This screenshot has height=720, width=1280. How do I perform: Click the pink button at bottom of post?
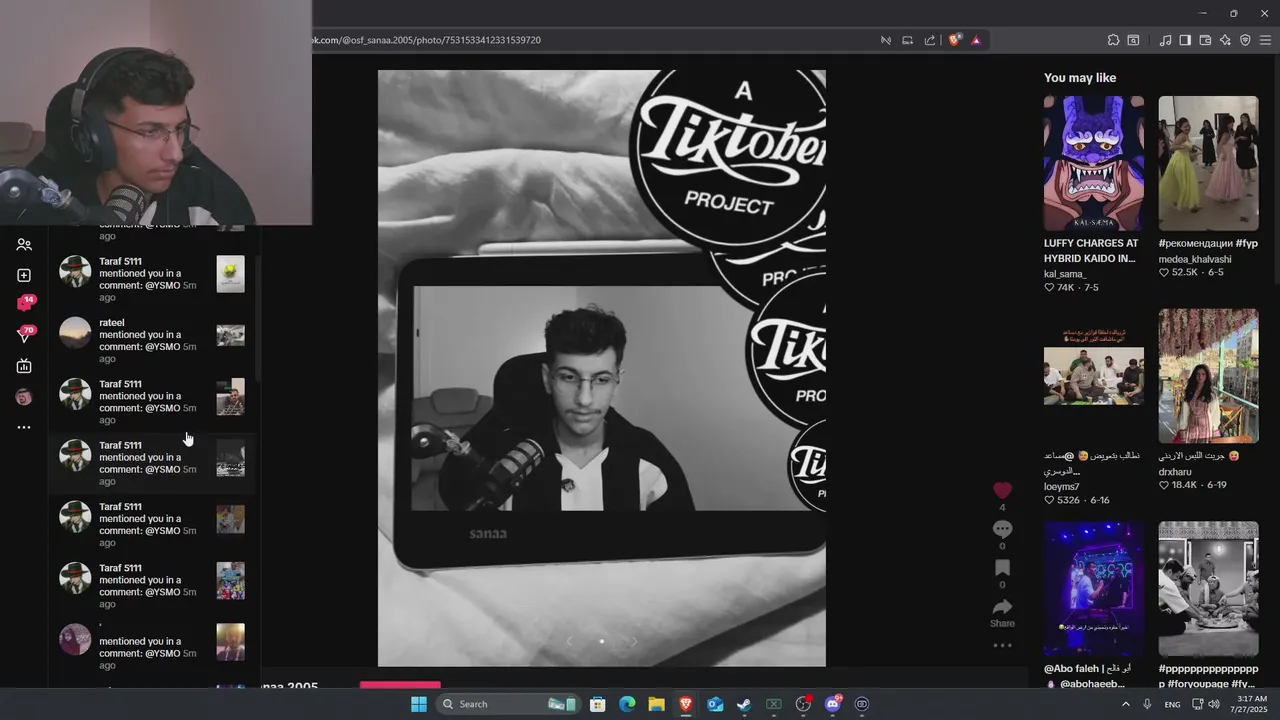tap(400, 685)
